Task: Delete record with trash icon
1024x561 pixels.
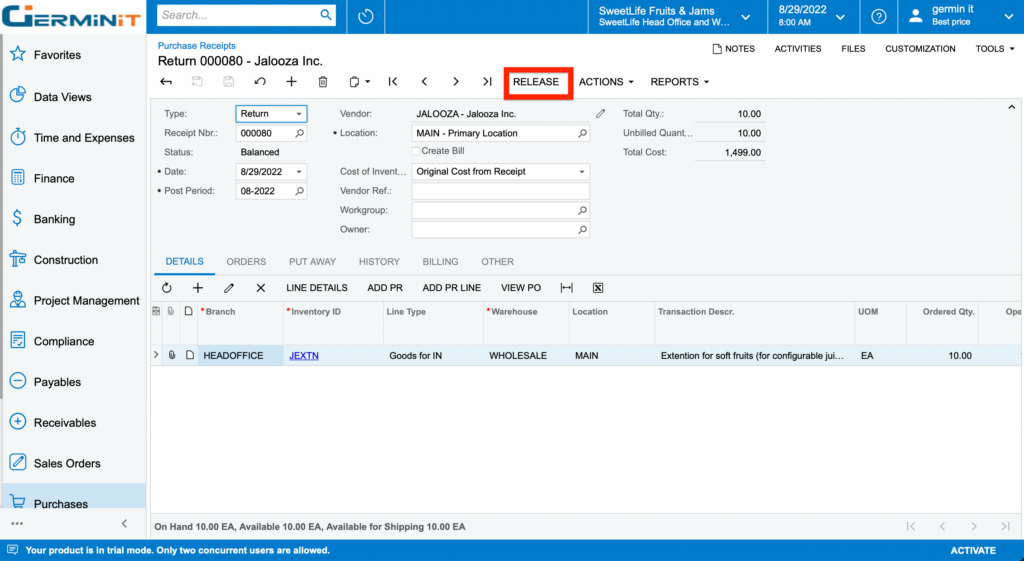Action: click(323, 82)
